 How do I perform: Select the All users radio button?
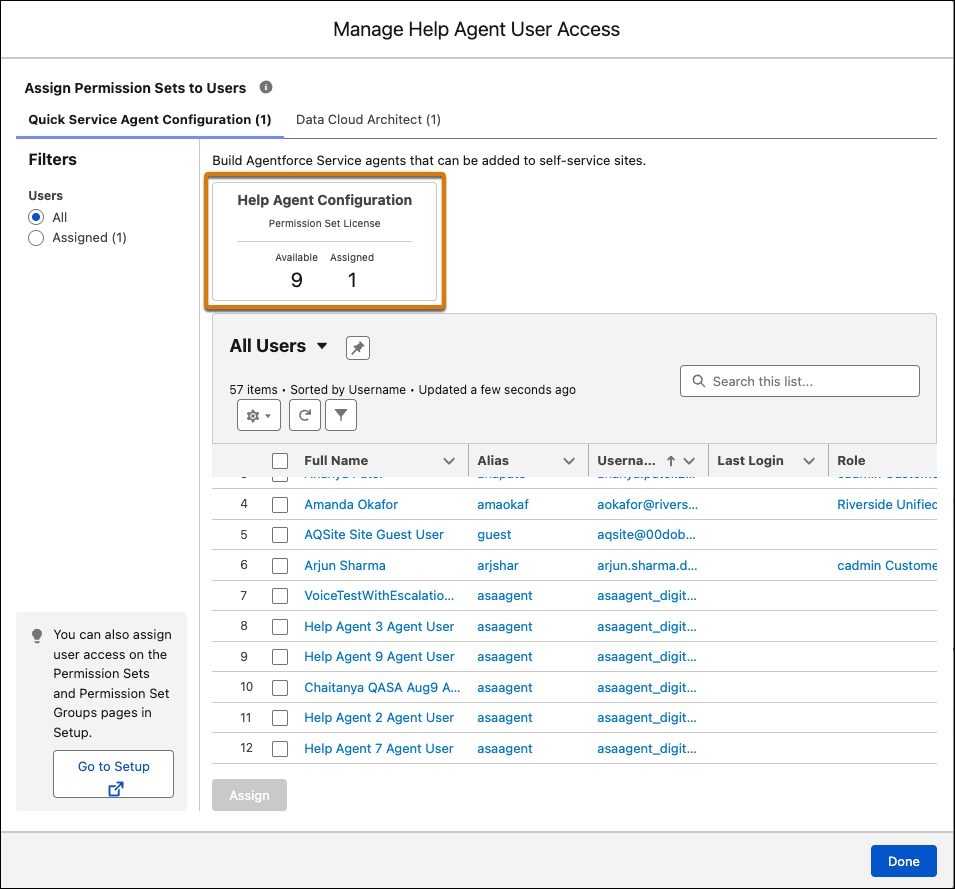[36, 217]
